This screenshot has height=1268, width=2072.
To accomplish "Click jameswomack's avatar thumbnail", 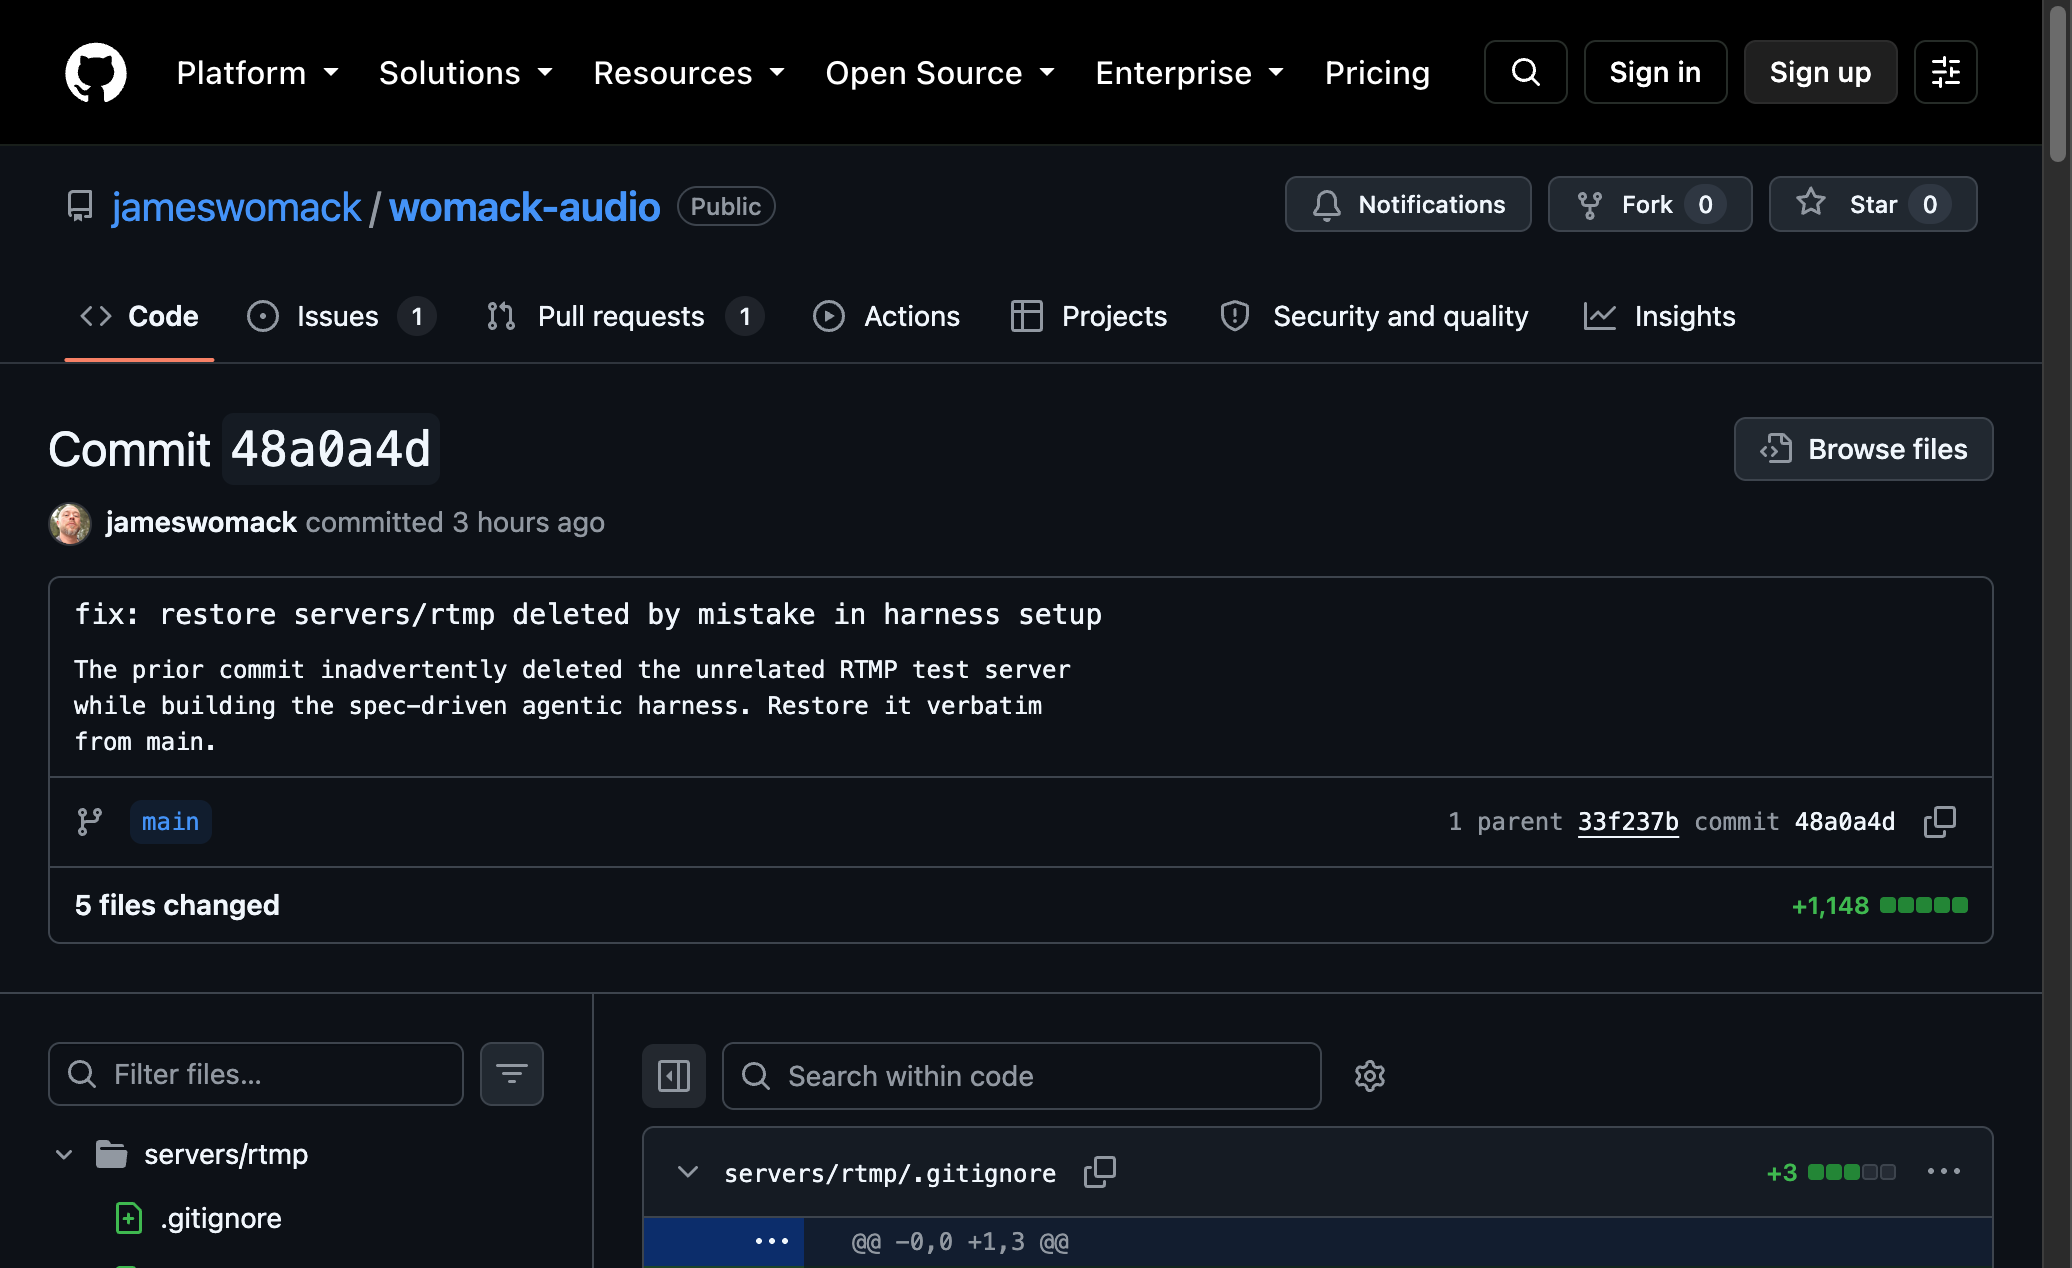I will point(70,523).
